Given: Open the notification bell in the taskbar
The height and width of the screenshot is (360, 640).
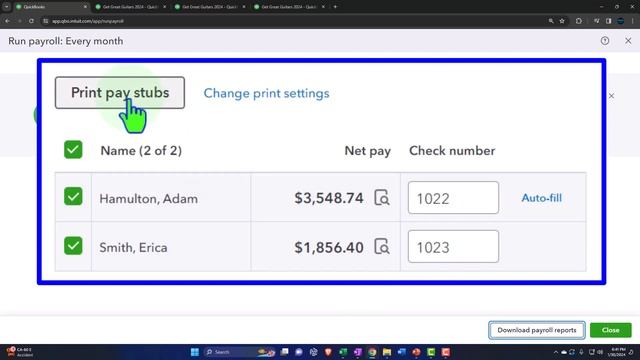Looking at the screenshot, I should pos(631,352).
